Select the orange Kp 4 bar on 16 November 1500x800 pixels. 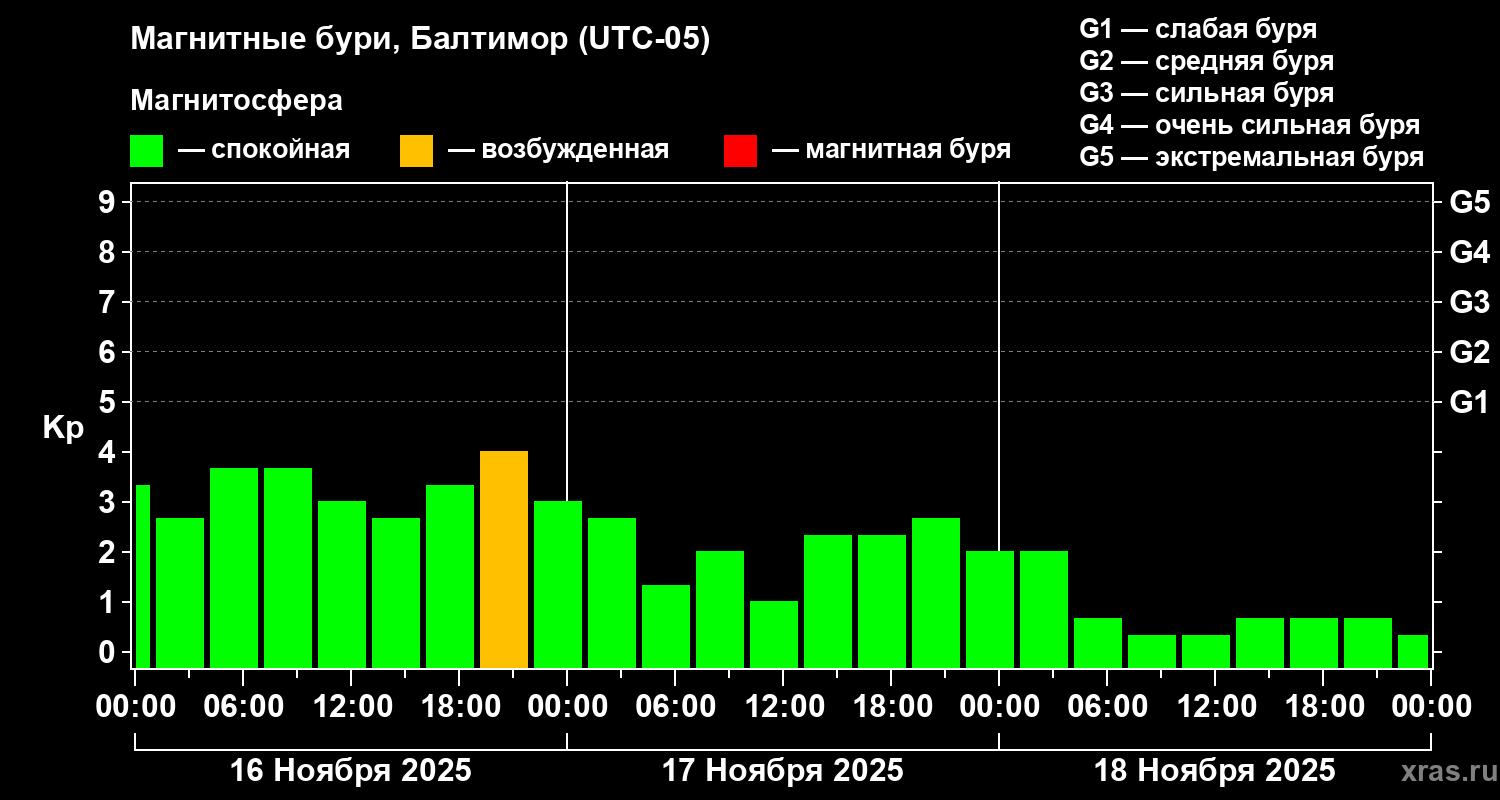(x=504, y=560)
